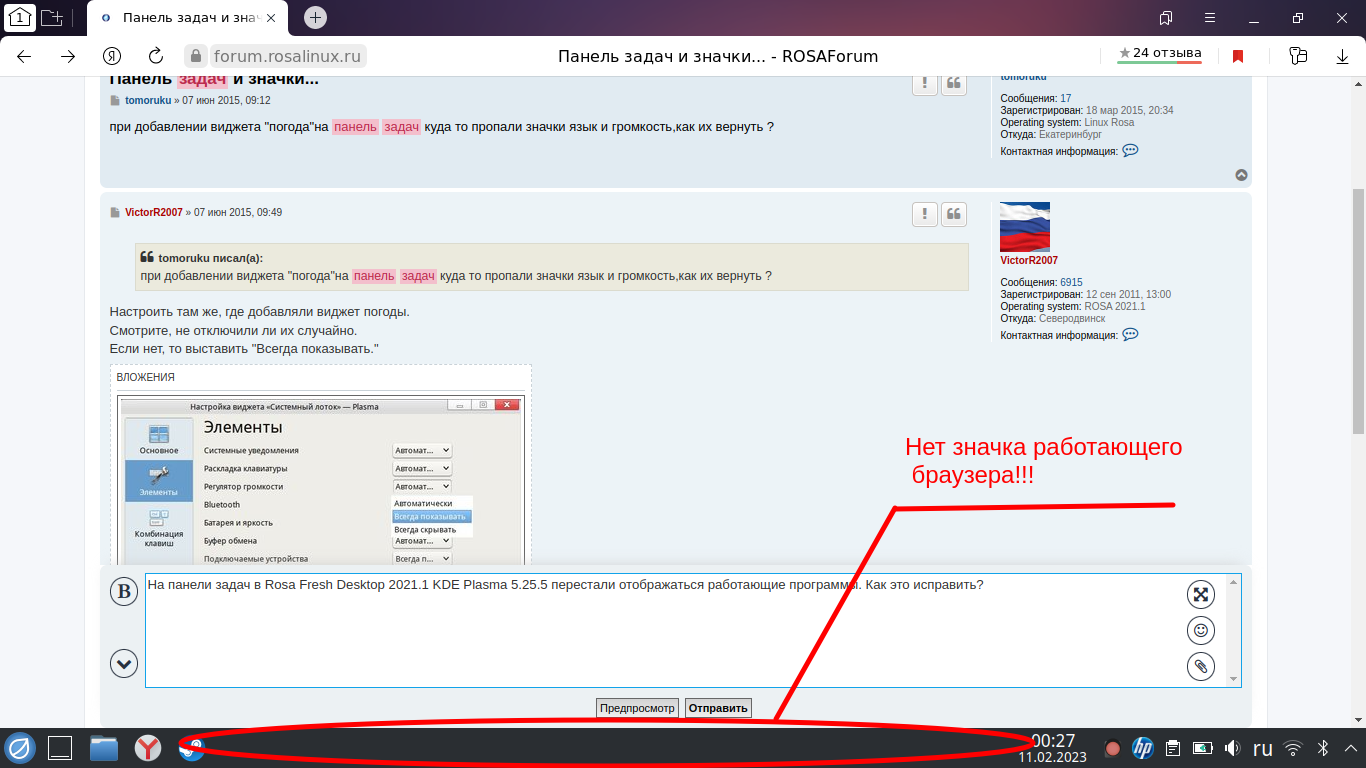This screenshot has width=1366, height=768.
Task: Toggle bold with the B button
Action: click(x=124, y=592)
